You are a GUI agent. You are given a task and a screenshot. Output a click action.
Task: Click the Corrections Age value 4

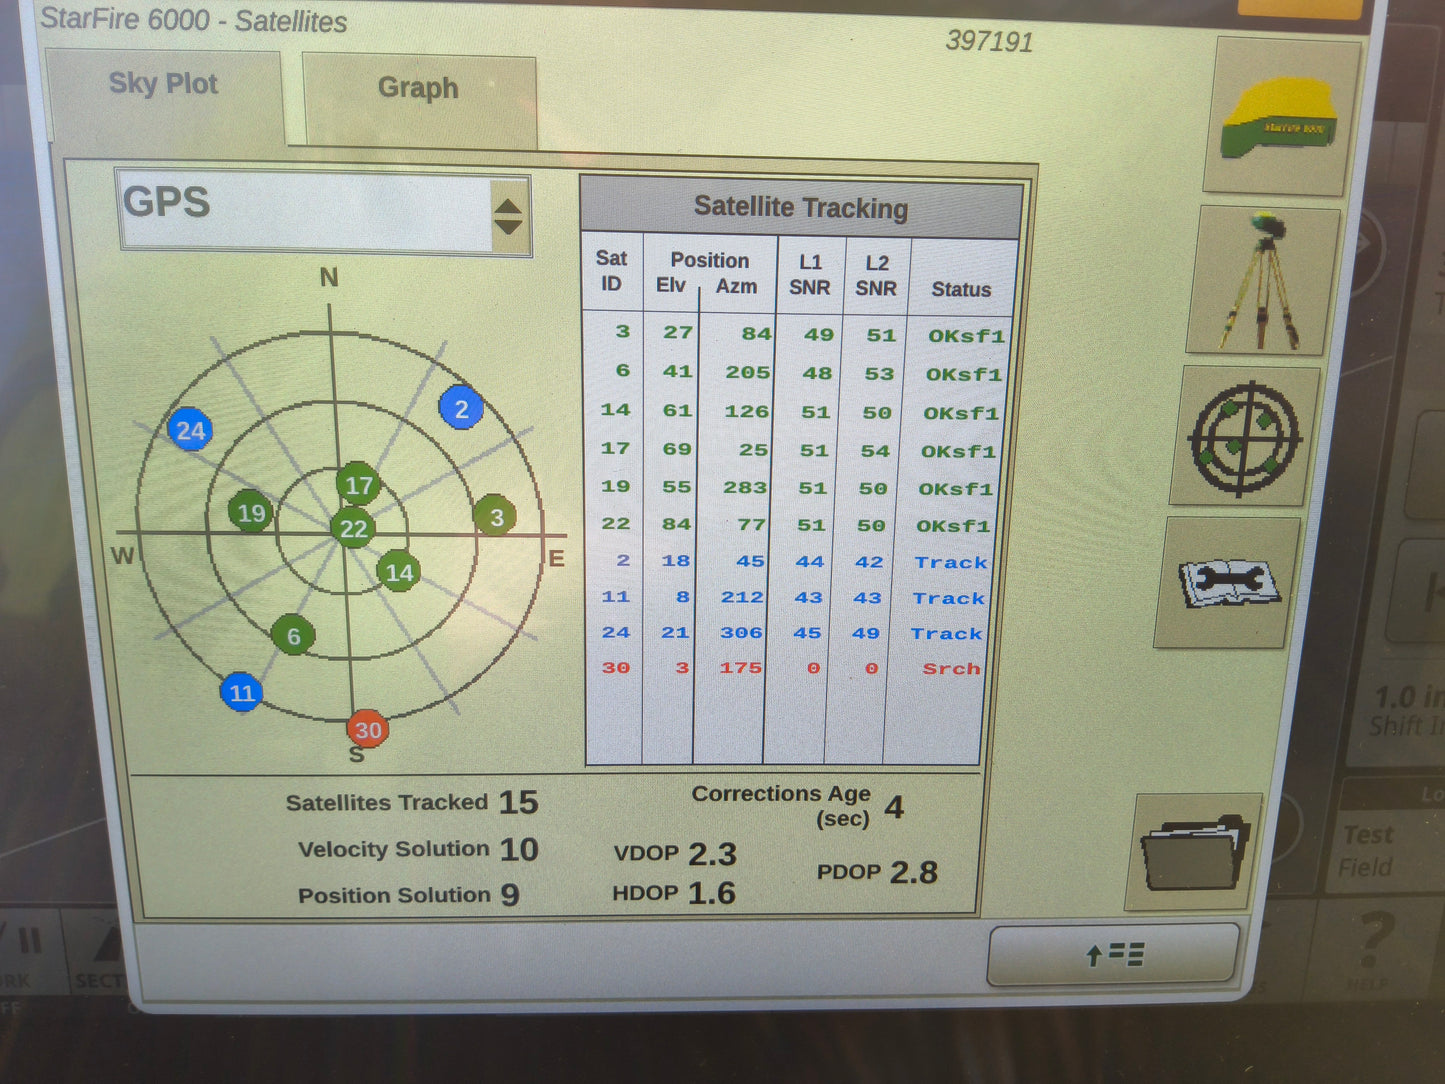pyautogui.click(x=894, y=807)
